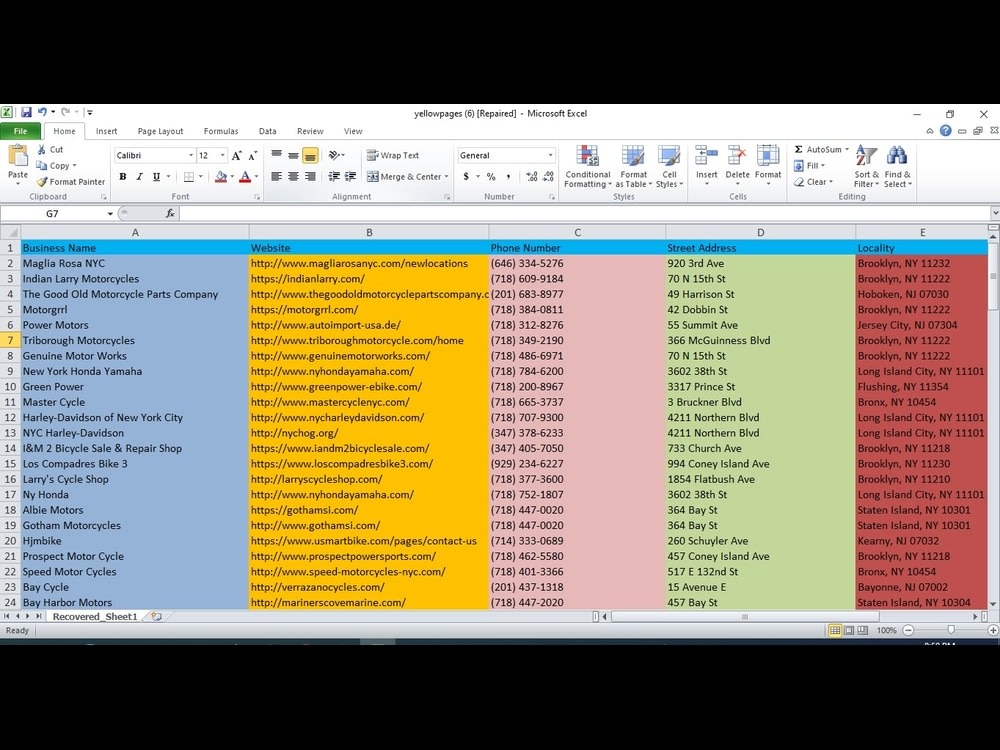Switch to the Page Layout tab
Viewport: 1000px width, 750px height.
pyautogui.click(x=160, y=131)
